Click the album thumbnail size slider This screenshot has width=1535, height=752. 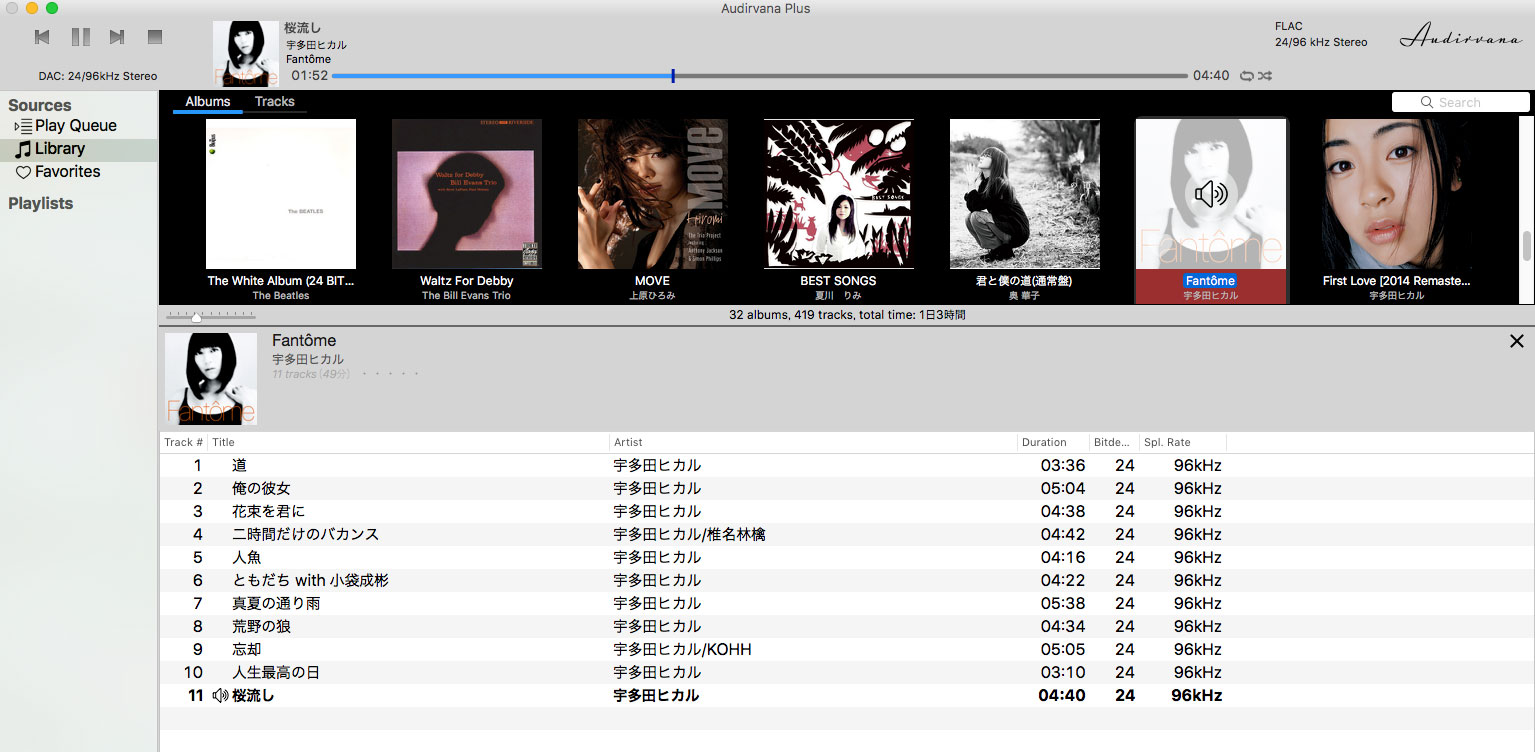point(196,316)
